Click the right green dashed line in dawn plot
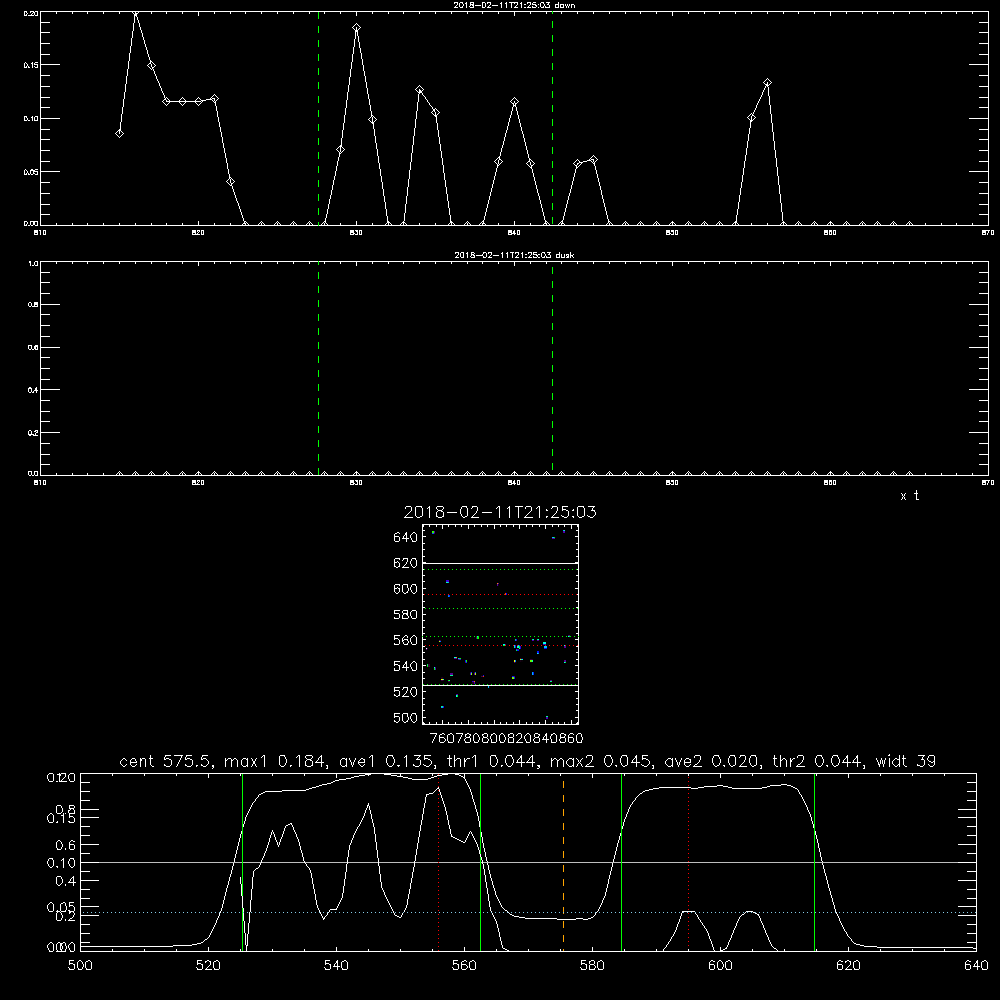 pyautogui.click(x=552, y=118)
